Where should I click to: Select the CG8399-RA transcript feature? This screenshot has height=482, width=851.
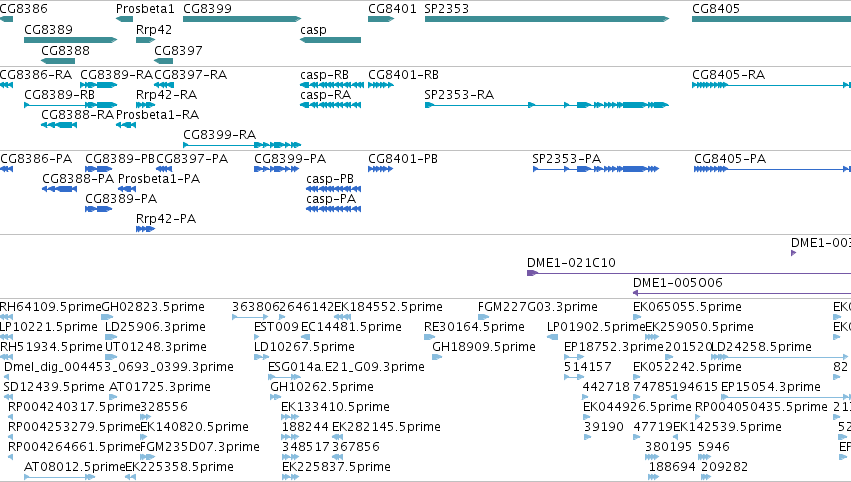242,145
